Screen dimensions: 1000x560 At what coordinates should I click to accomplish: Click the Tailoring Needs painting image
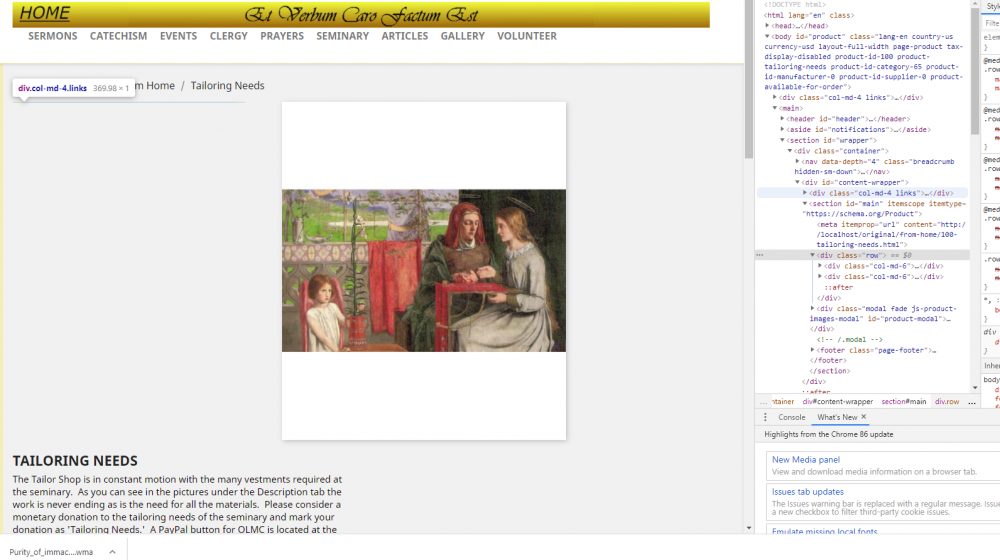click(423, 270)
